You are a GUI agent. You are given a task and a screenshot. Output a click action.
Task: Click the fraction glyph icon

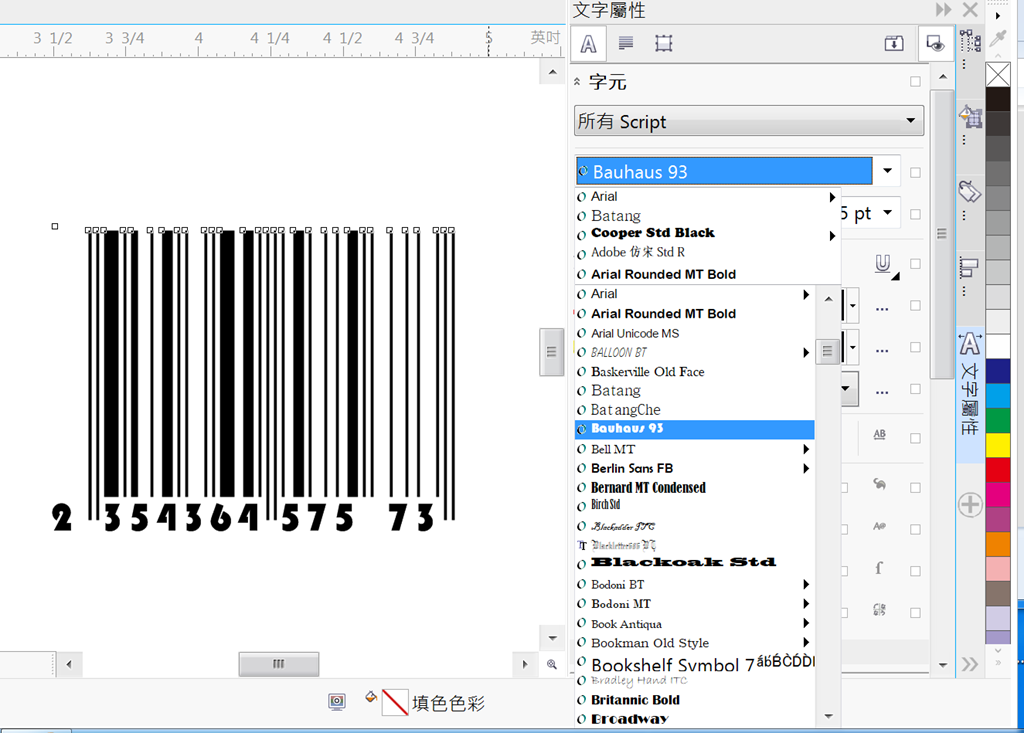[880, 610]
